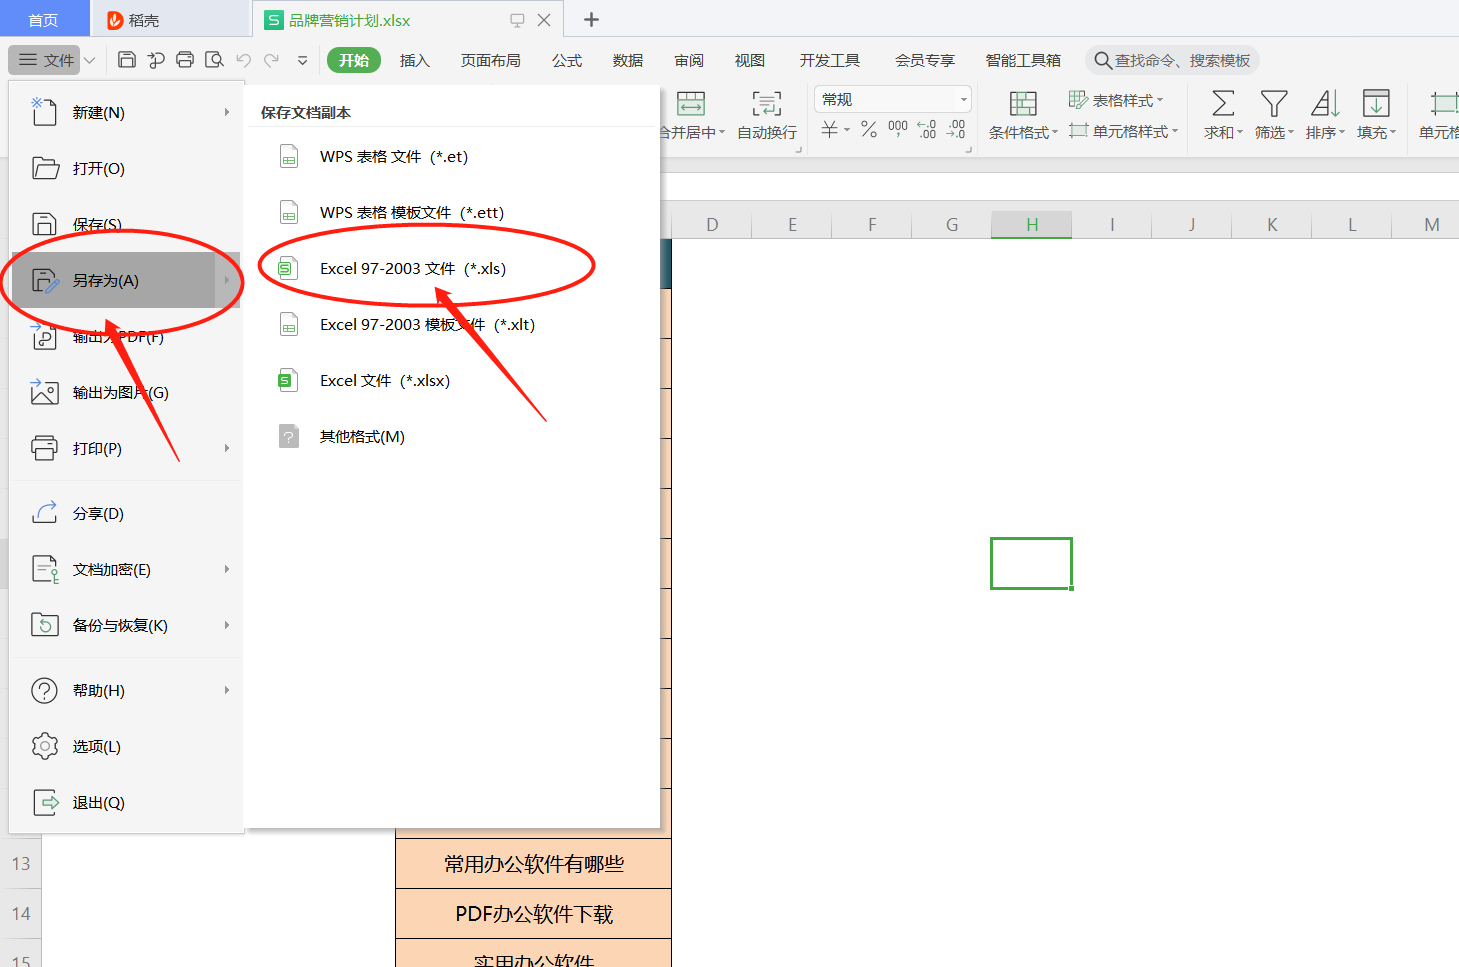Switch to the 开始 ribbon tab
Viewport: 1459px width, 967px height.
354,60
